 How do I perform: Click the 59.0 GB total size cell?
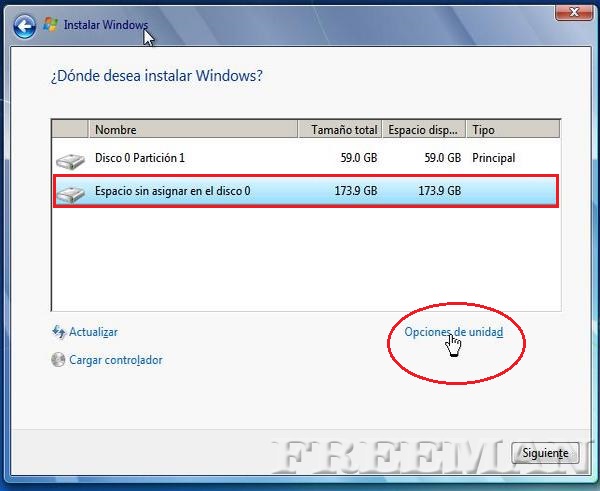tap(359, 158)
